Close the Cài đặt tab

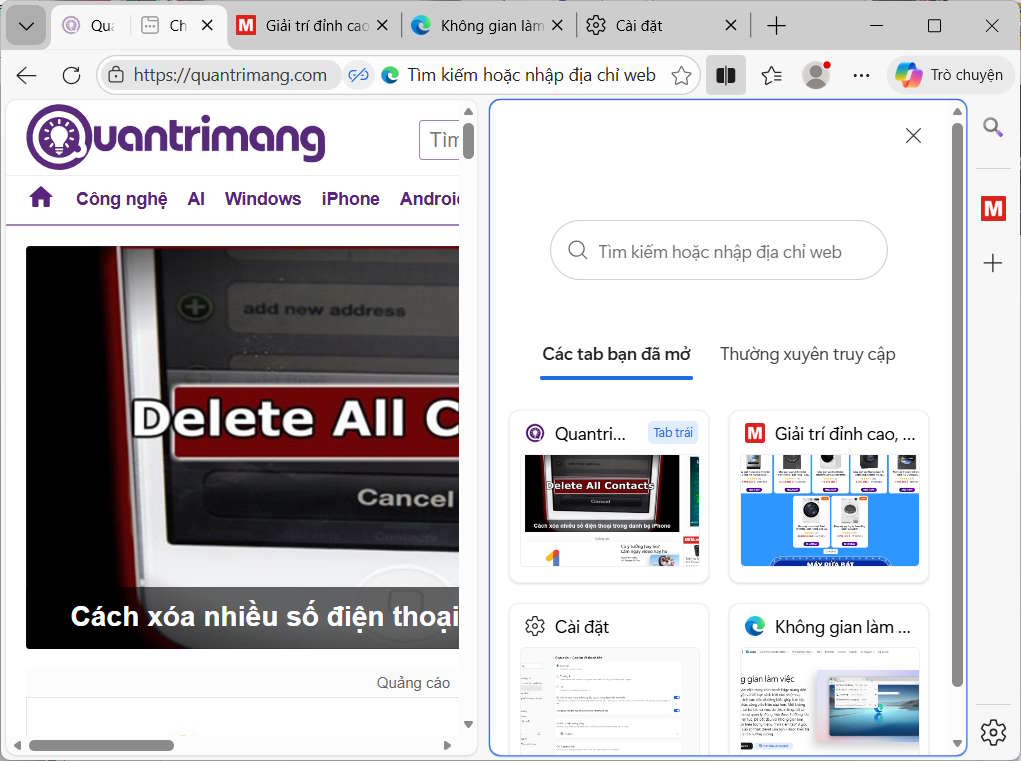(731, 25)
